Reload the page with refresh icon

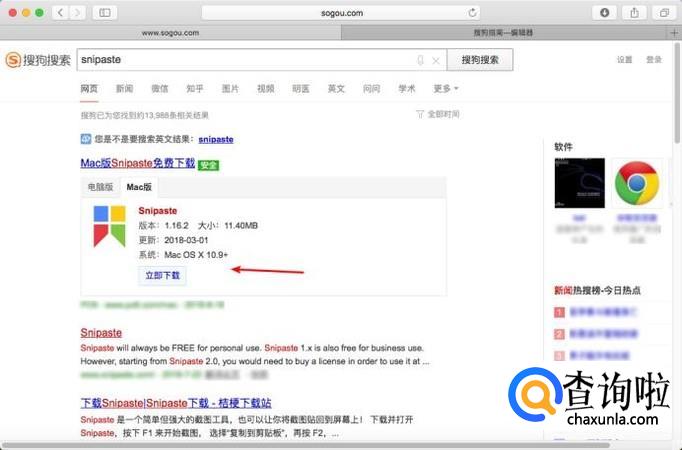[472, 13]
